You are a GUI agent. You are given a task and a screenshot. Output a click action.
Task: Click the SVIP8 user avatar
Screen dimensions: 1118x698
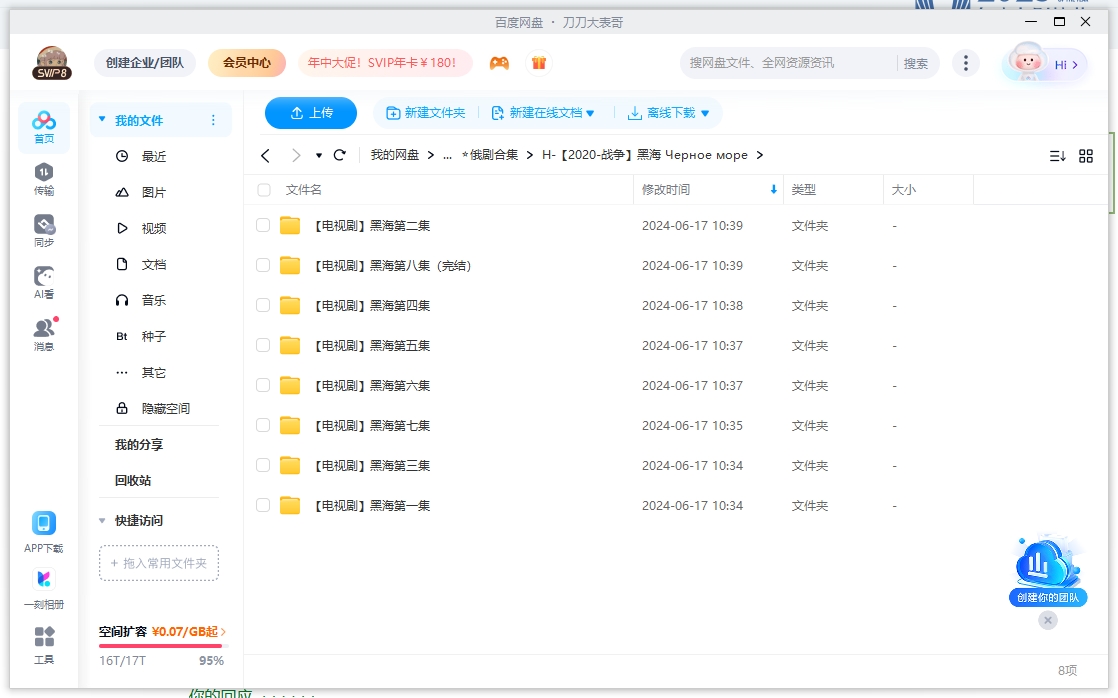tap(51, 63)
